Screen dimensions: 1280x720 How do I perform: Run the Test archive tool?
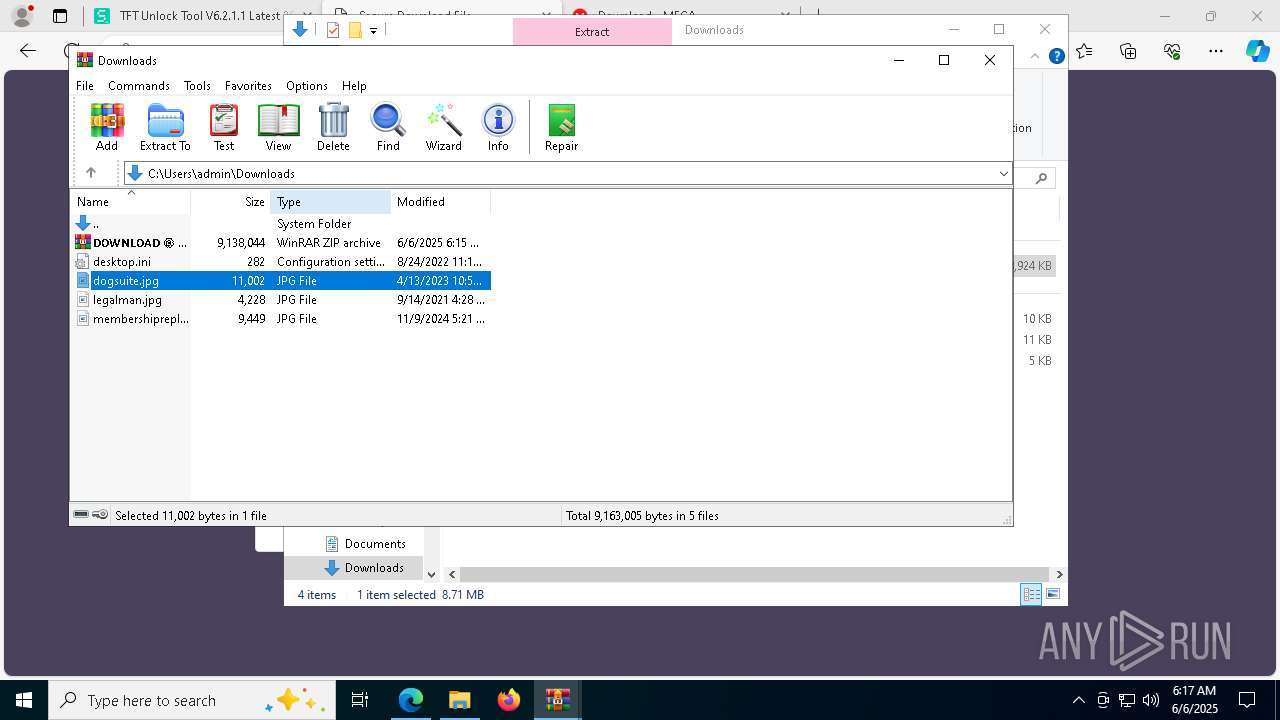pos(224,127)
